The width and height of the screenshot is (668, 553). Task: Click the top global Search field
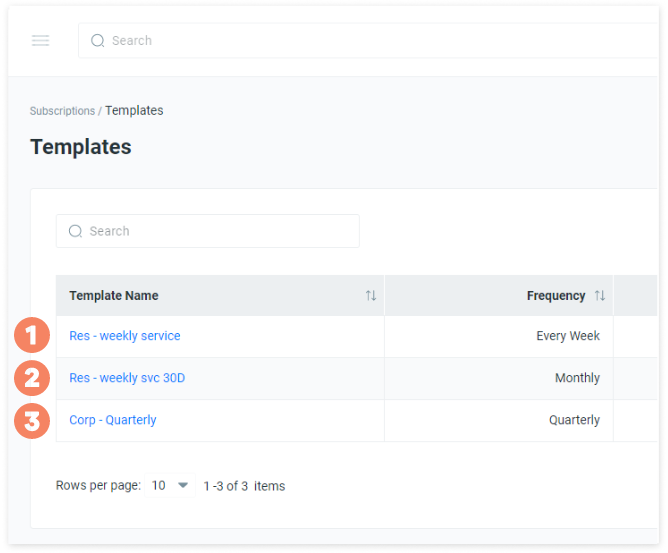(x=368, y=40)
